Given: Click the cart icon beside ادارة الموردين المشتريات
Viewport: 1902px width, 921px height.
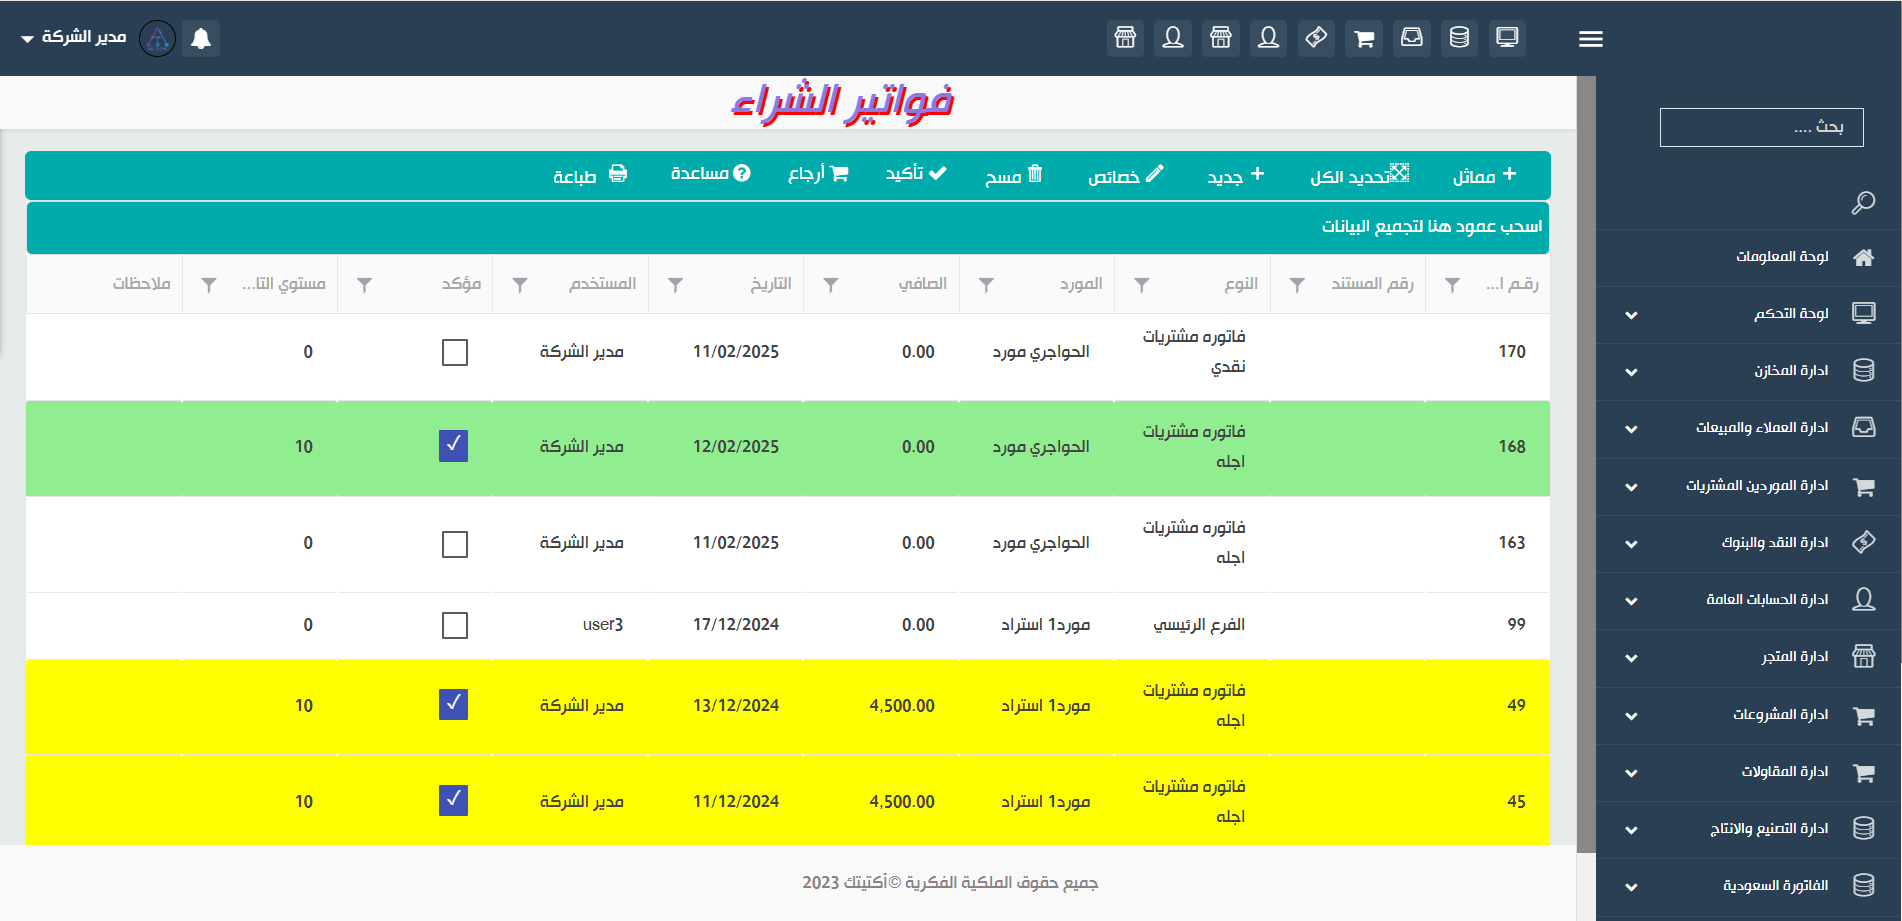Looking at the screenshot, I should point(1863,486).
